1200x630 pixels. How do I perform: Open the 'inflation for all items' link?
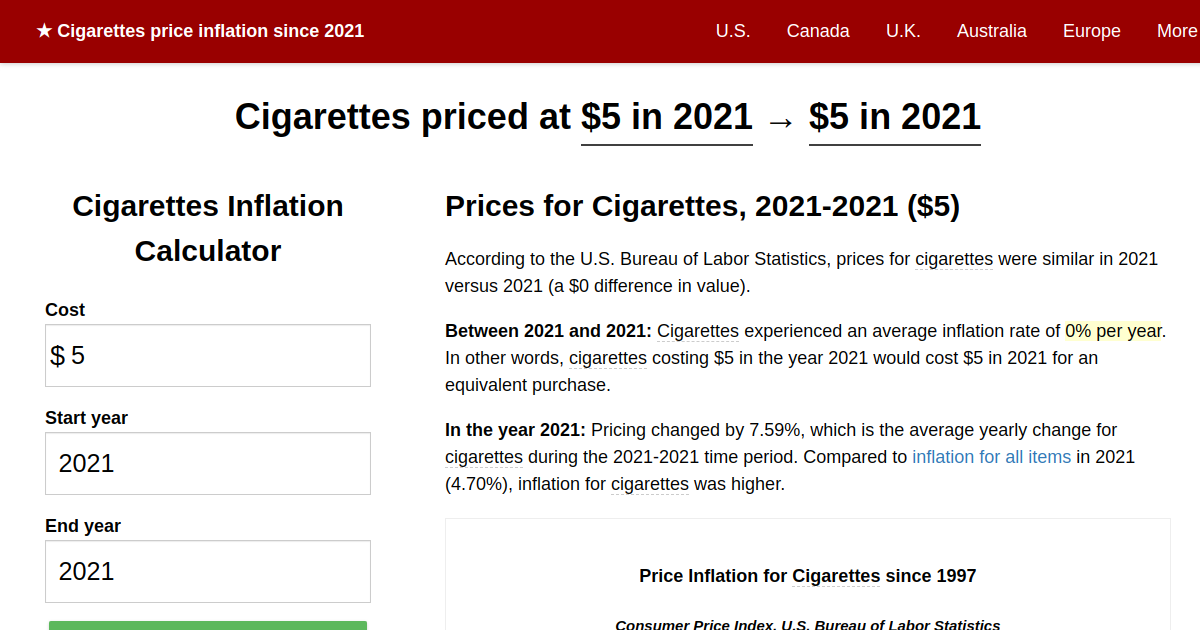(x=991, y=457)
